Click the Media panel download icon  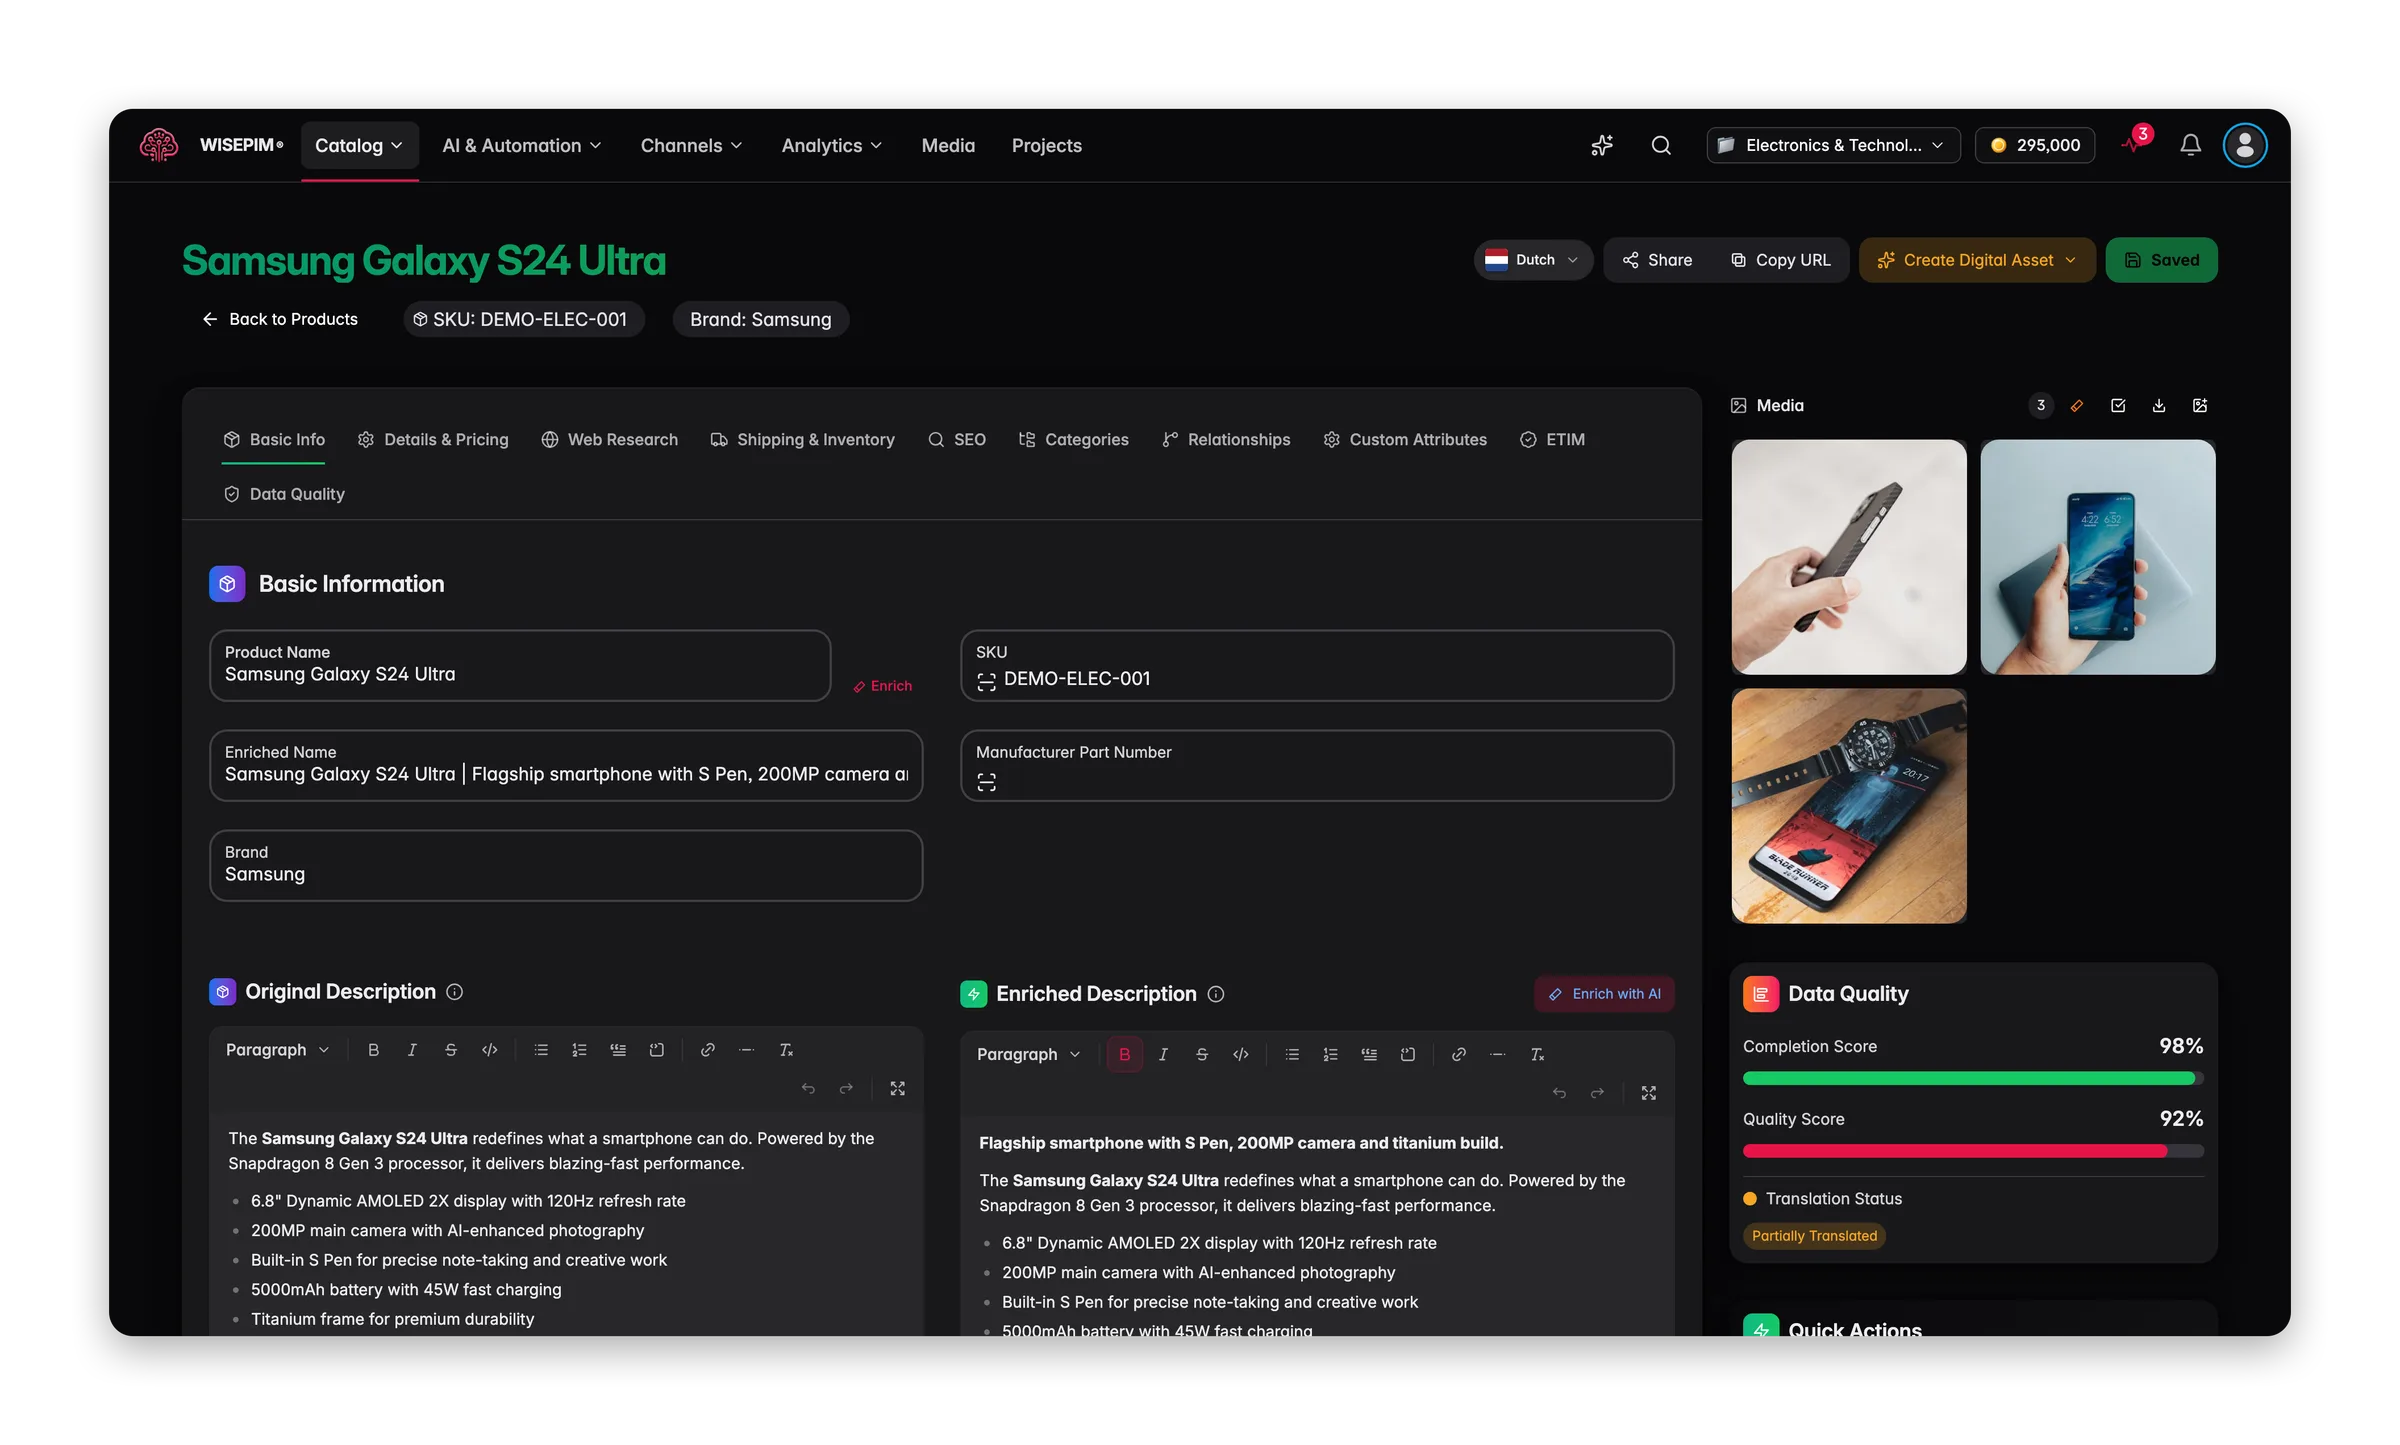point(2159,405)
